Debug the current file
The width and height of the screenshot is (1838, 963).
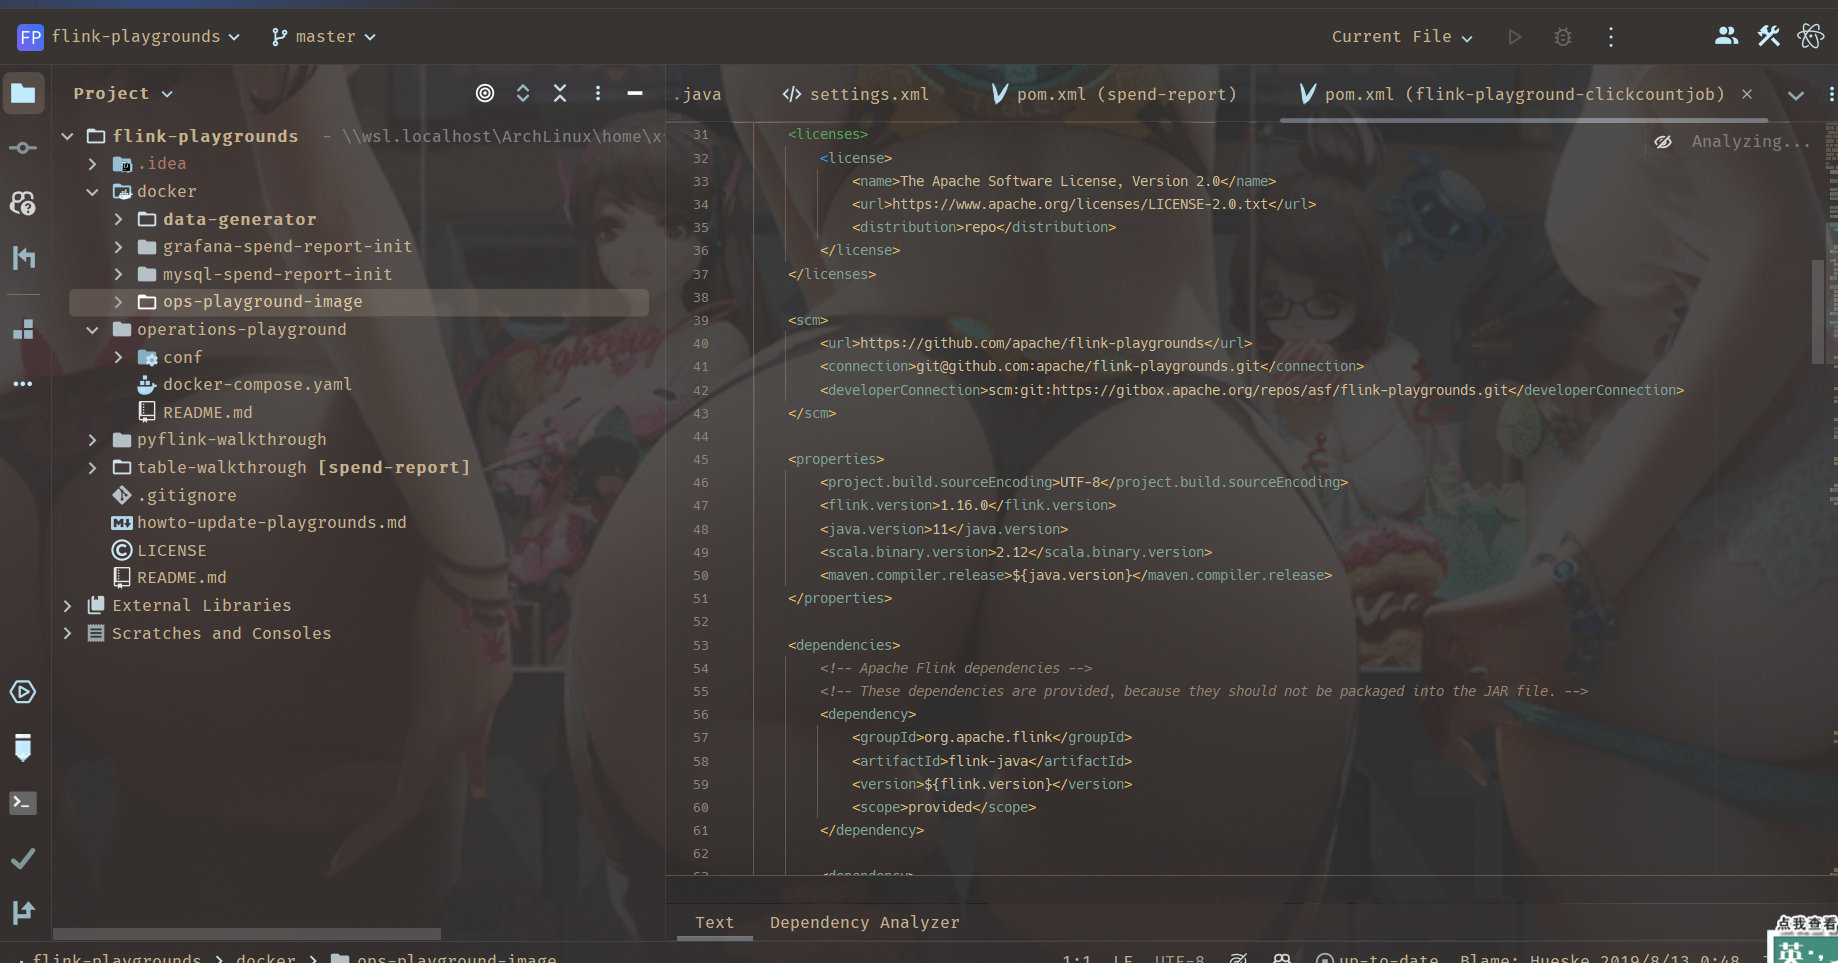[1563, 37]
